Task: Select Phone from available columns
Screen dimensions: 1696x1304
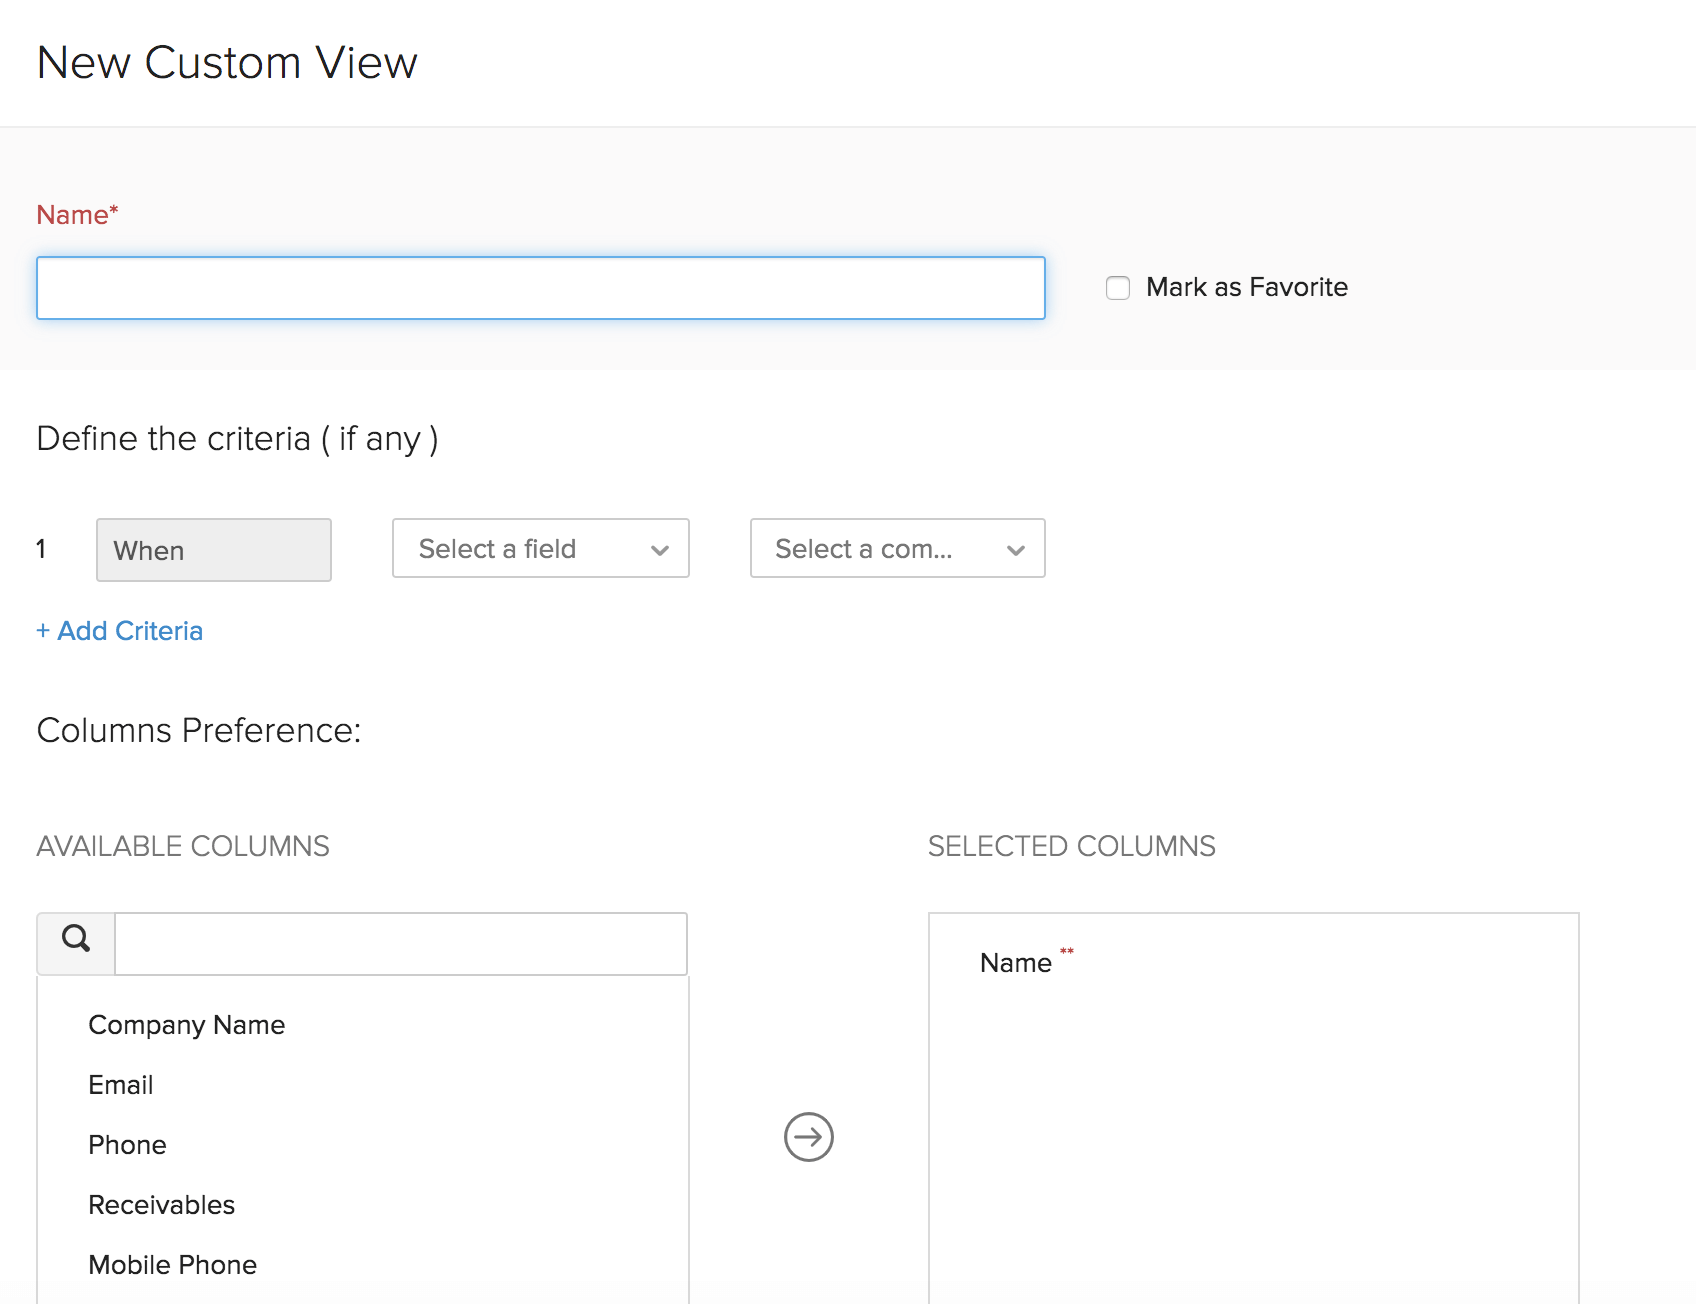Action: pos(127,1144)
